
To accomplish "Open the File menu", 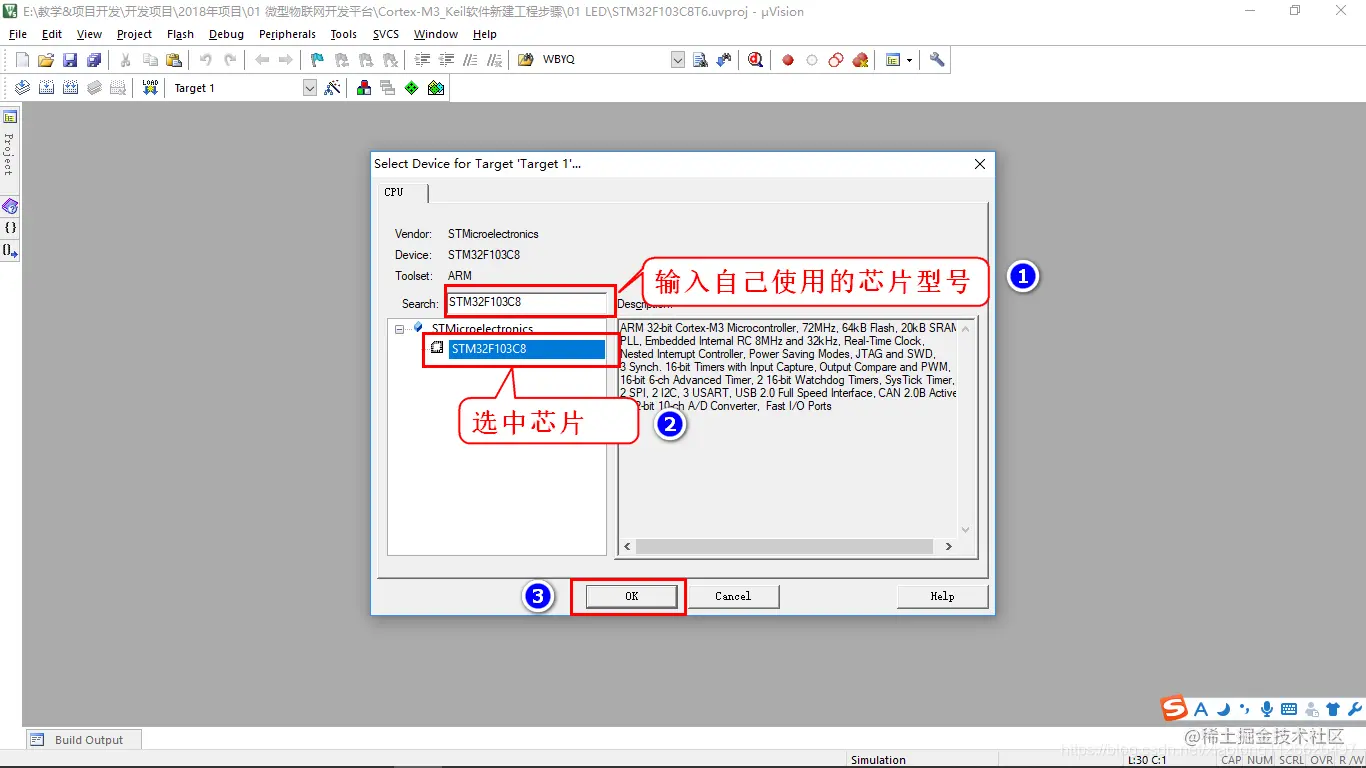I will point(18,34).
